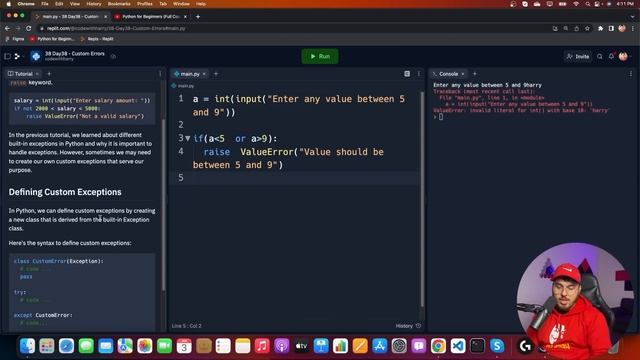The width and height of the screenshot is (640, 360).
Task: Close the 'Python for Beginners' browser tab
Action: point(185,17)
